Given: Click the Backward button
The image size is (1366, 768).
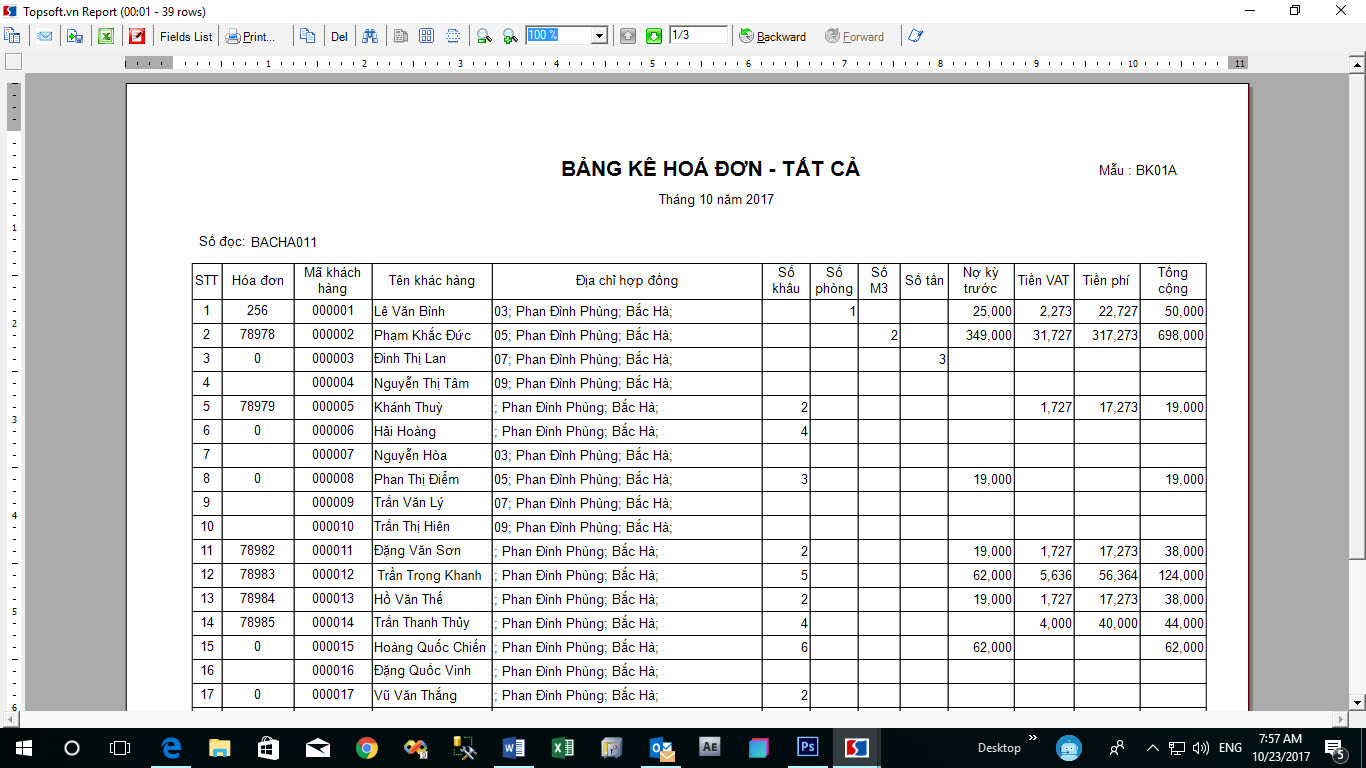Looking at the screenshot, I should [x=772, y=36].
